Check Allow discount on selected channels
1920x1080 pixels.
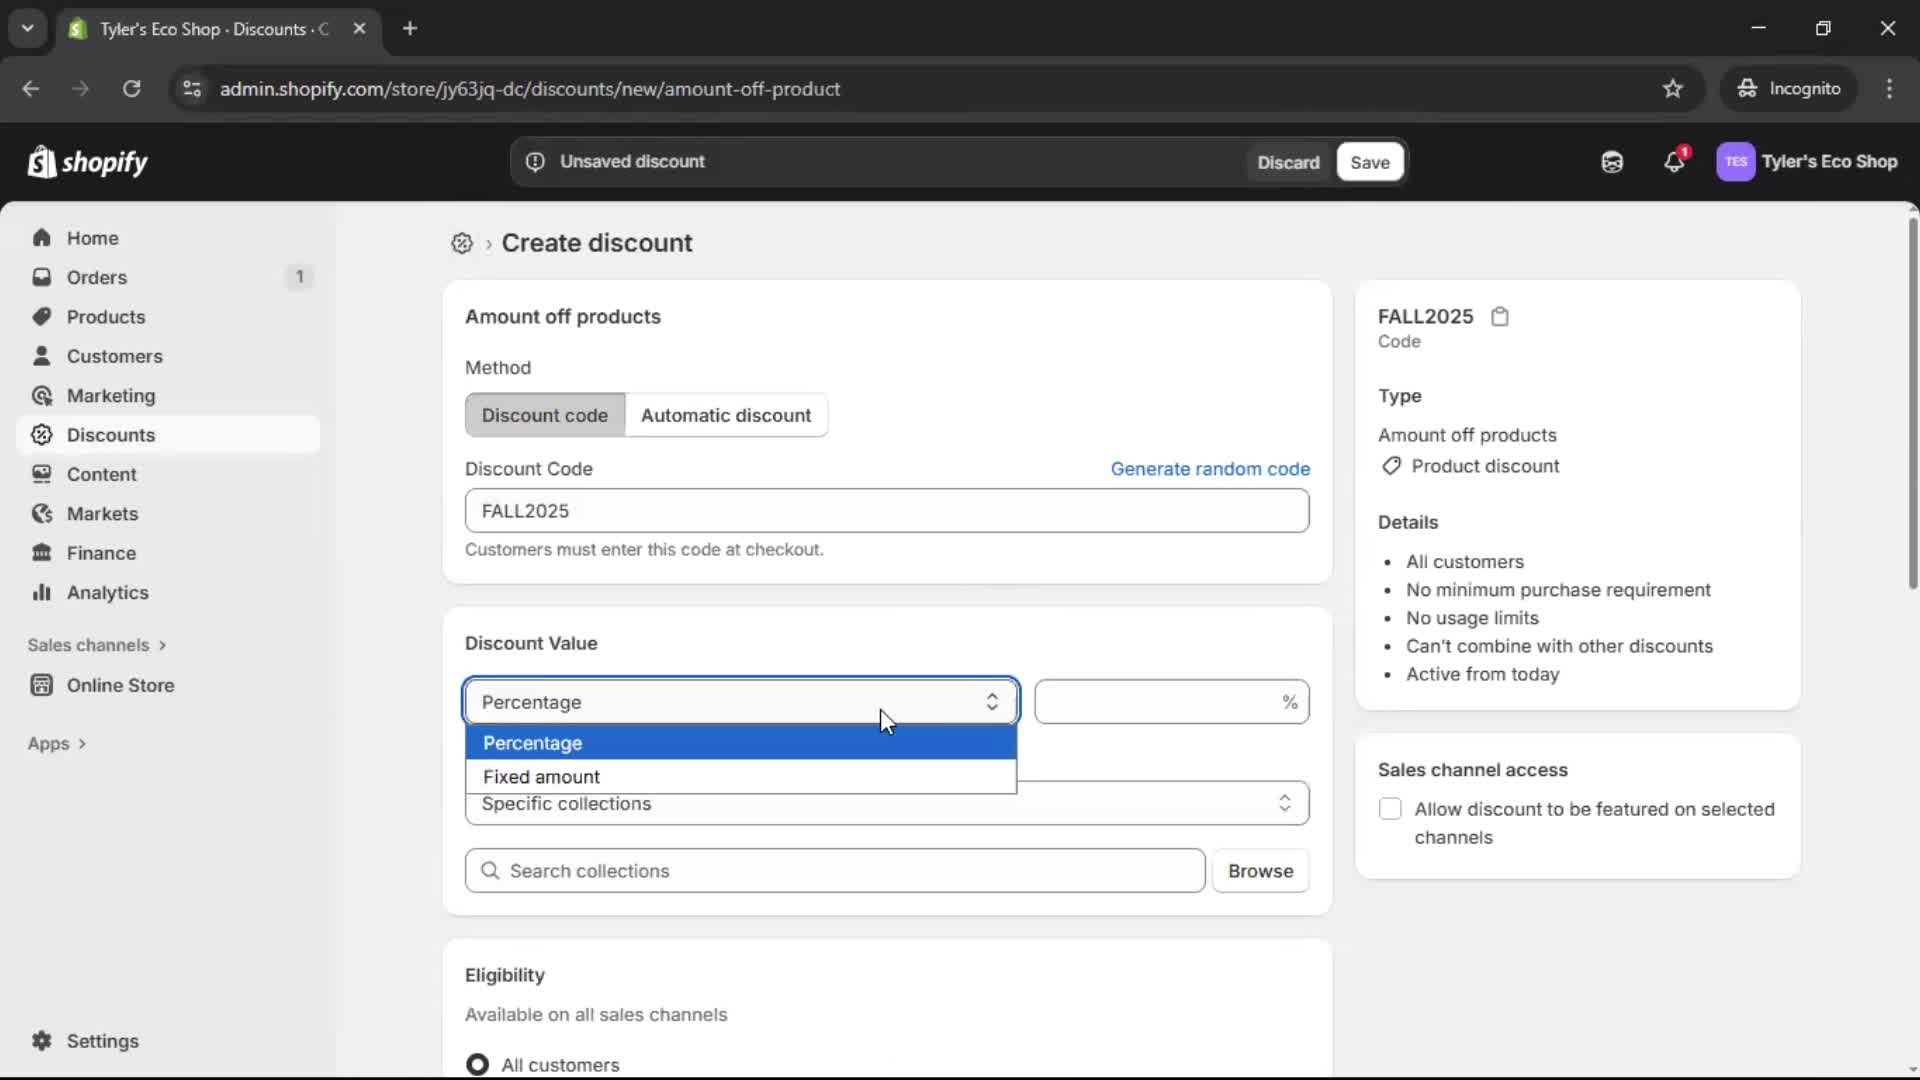(x=1390, y=810)
